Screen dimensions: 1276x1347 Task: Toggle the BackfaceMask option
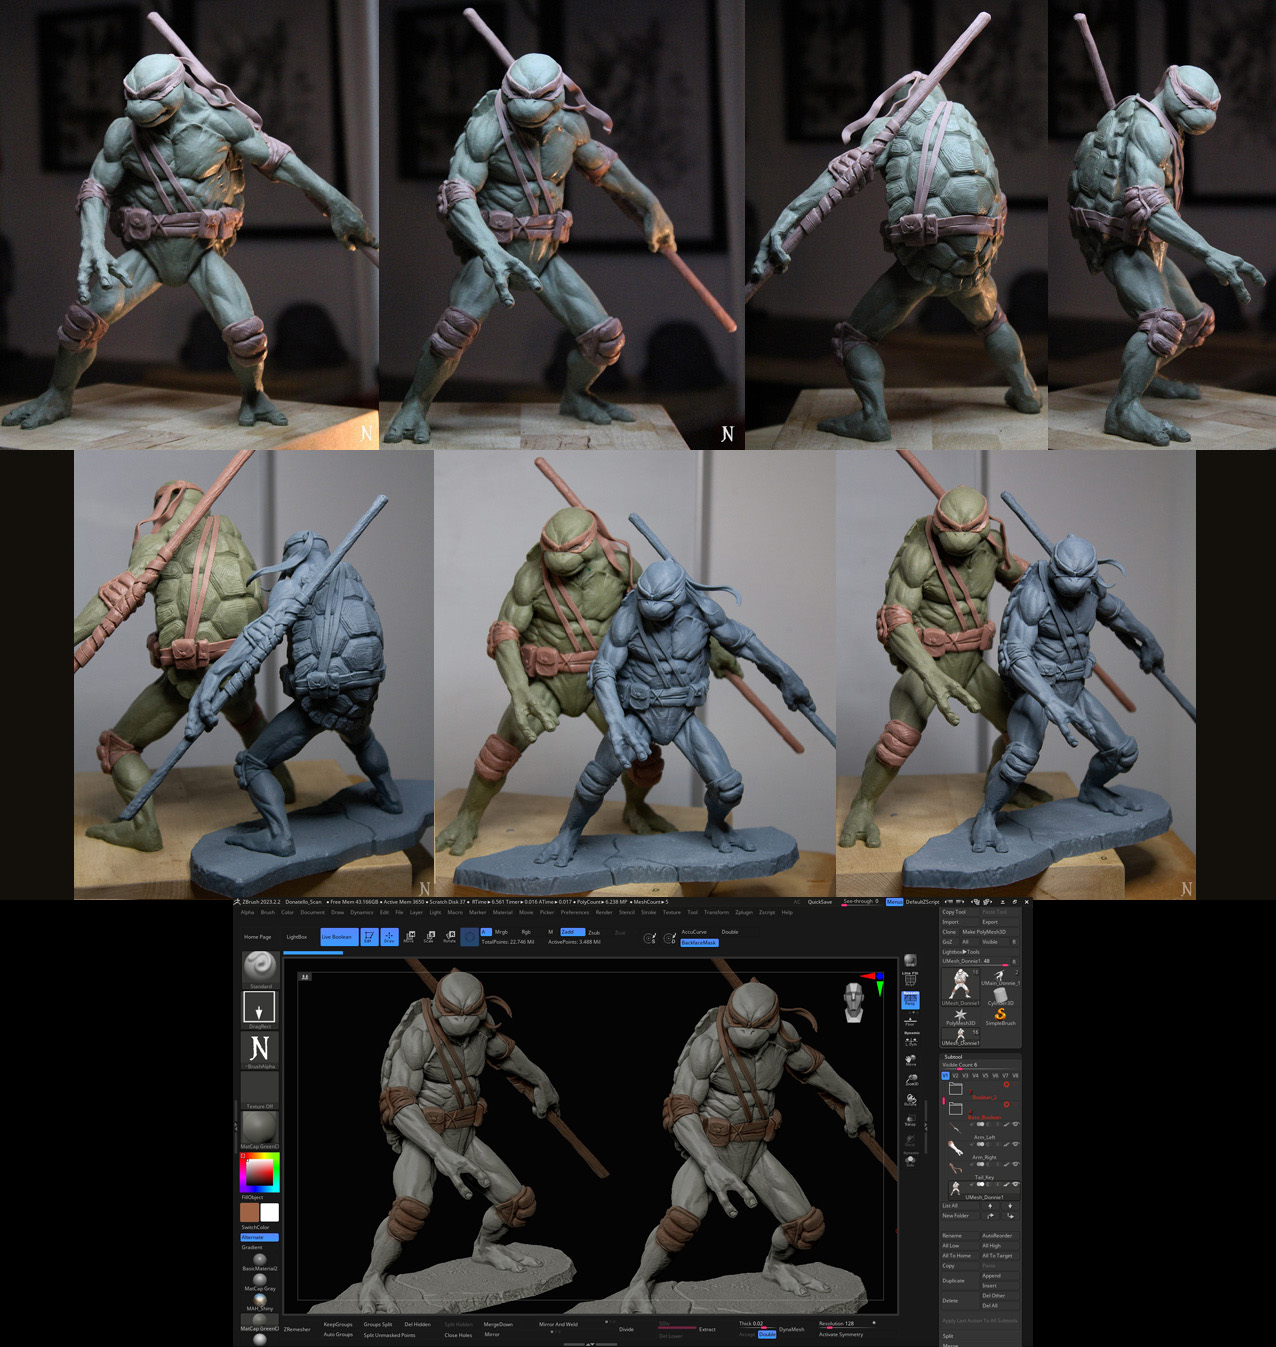coord(699,943)
